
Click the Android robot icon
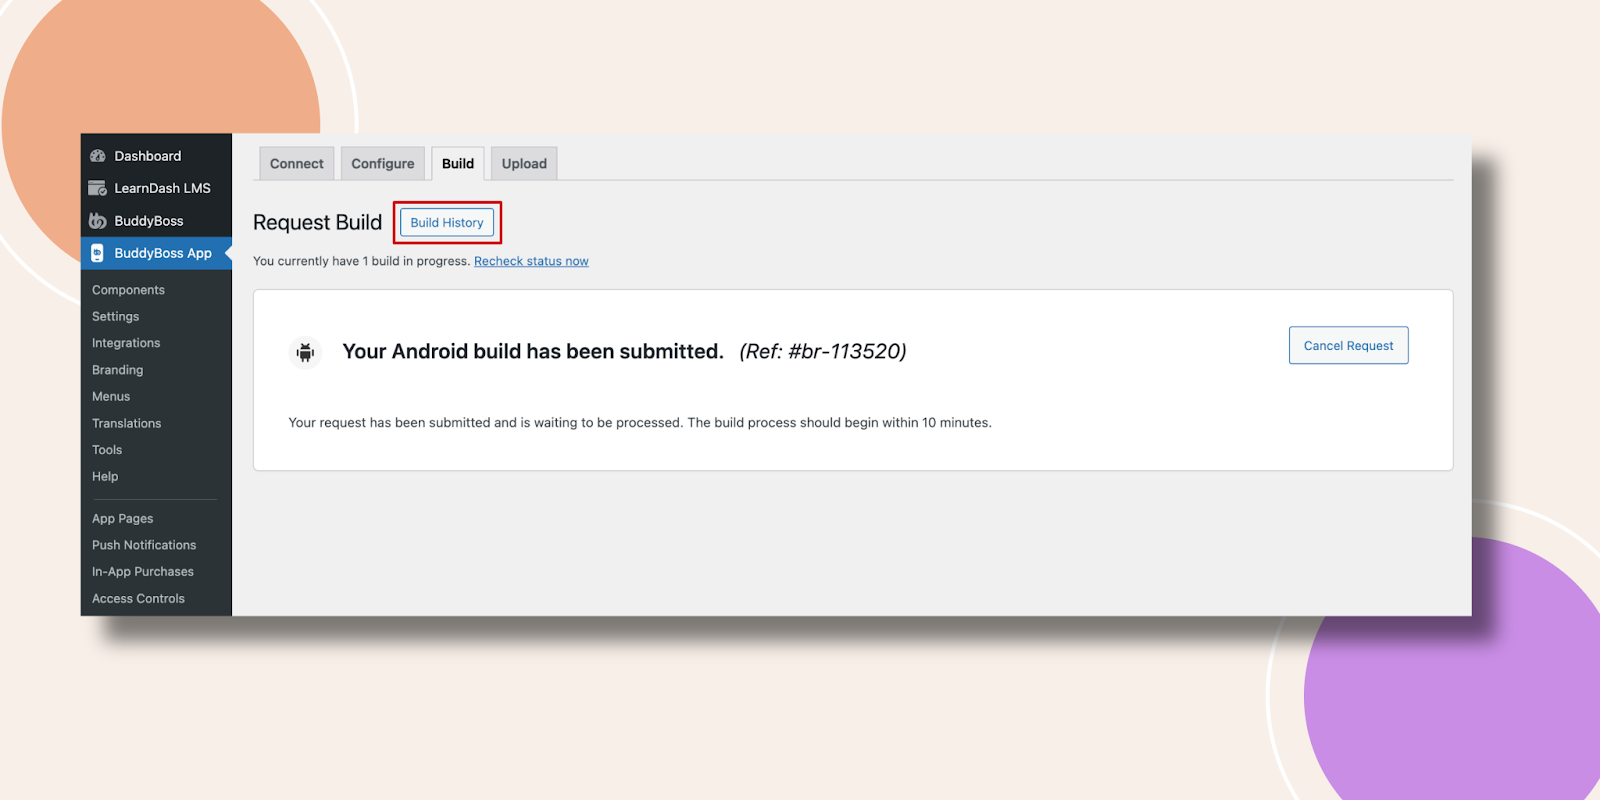(305, 352)
